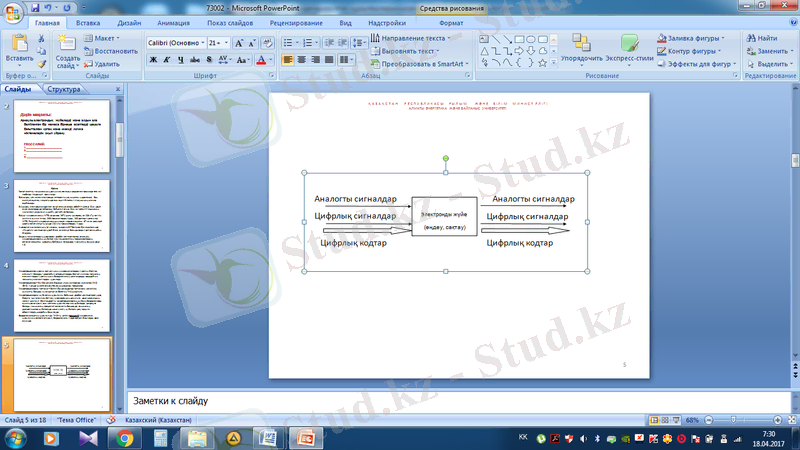Click the Office button logo
800x450 pixels.
(x=12, y=9)
